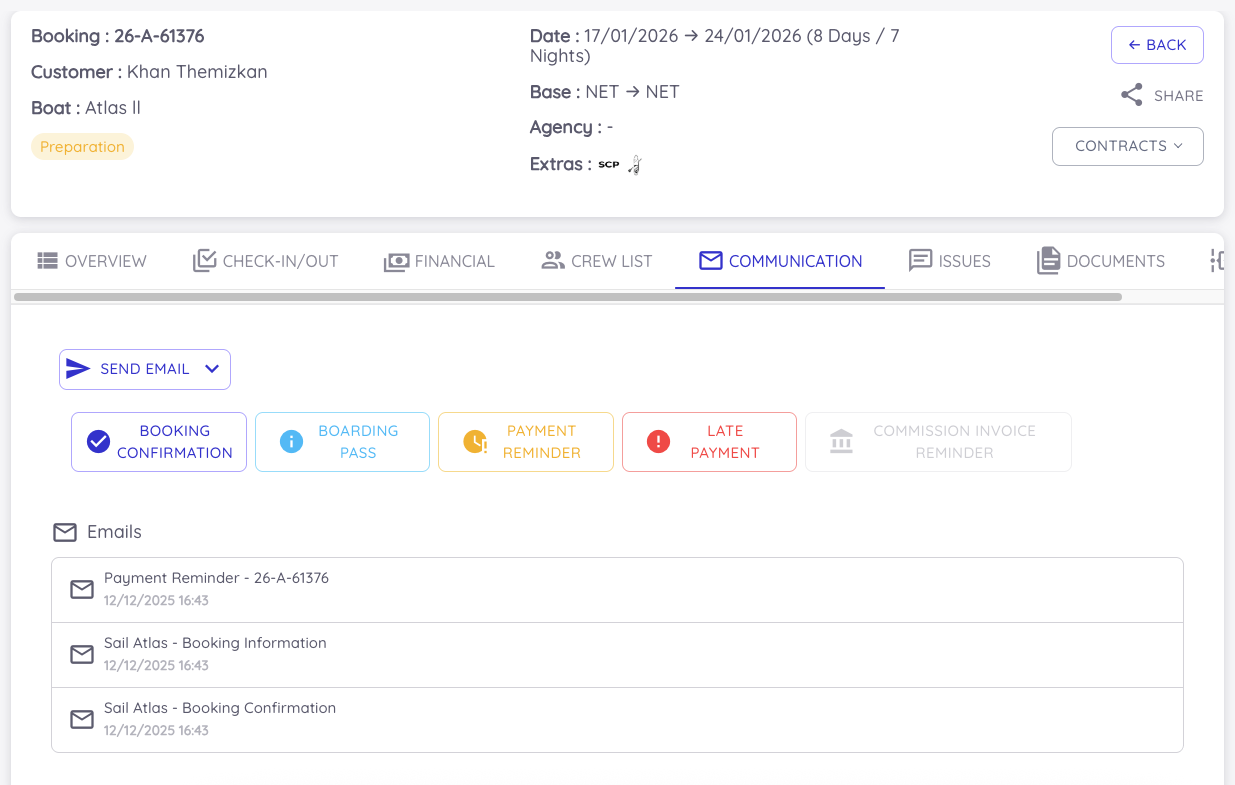Screen dimensions: 1235x785
Task: Click the Communication envelope icon
Action: tap(711, 261)
